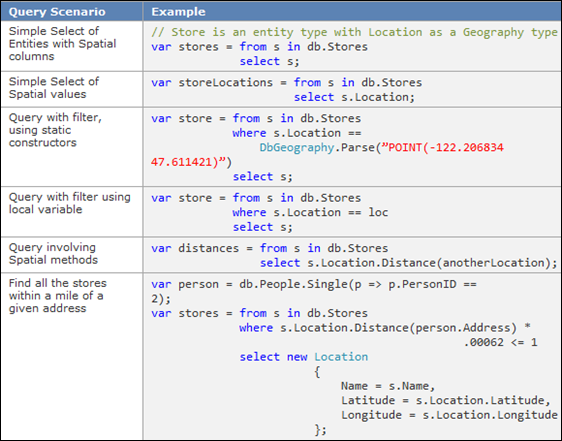Click the closing '};' line
This screenshot has height=441, width=562.
pos(320,430)
